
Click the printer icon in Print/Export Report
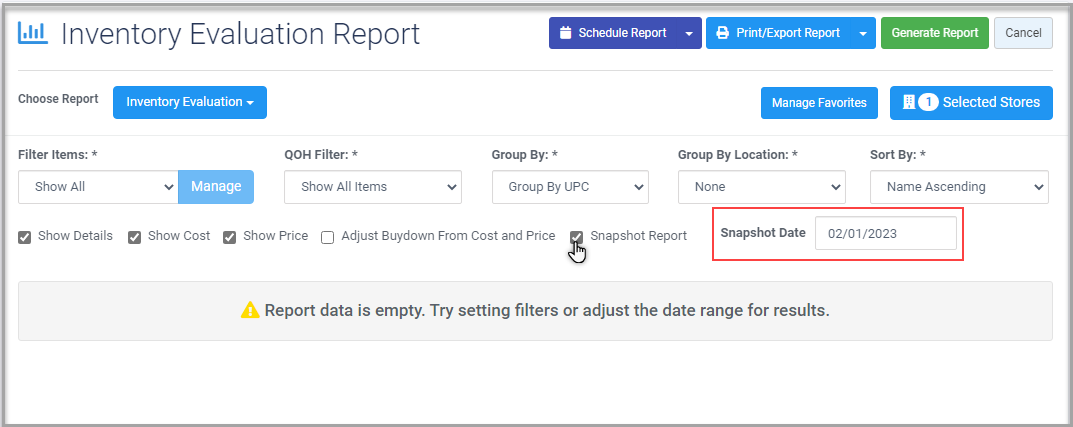722,33
